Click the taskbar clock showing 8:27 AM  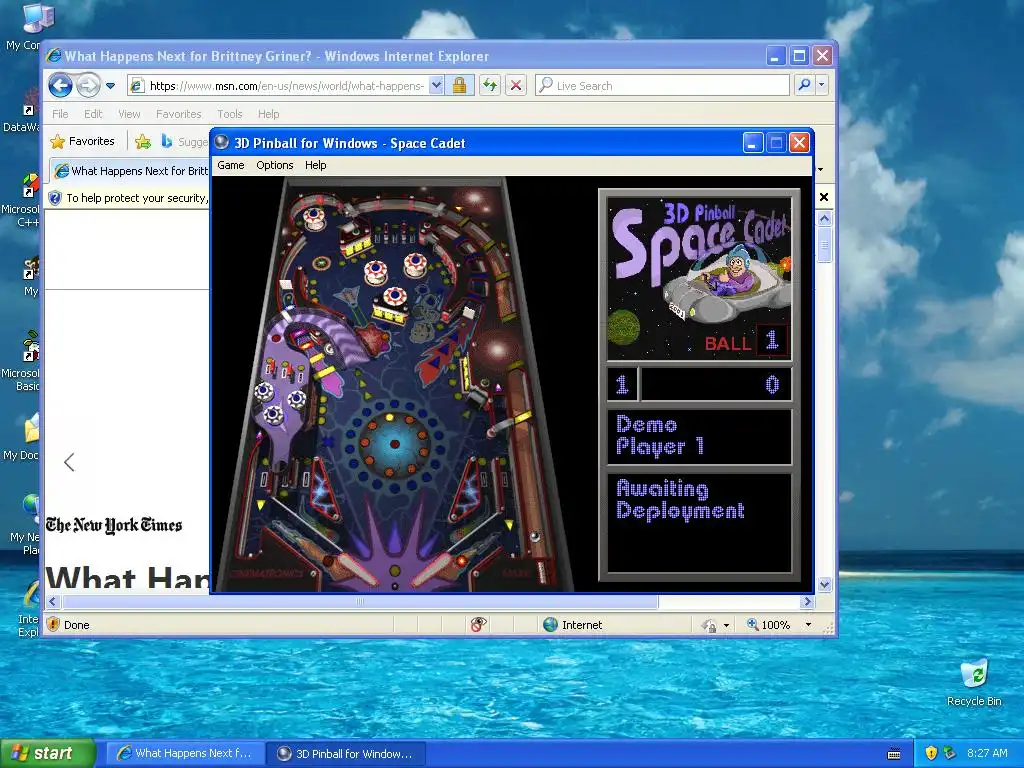pyautogui.click(x=987, y=753)
